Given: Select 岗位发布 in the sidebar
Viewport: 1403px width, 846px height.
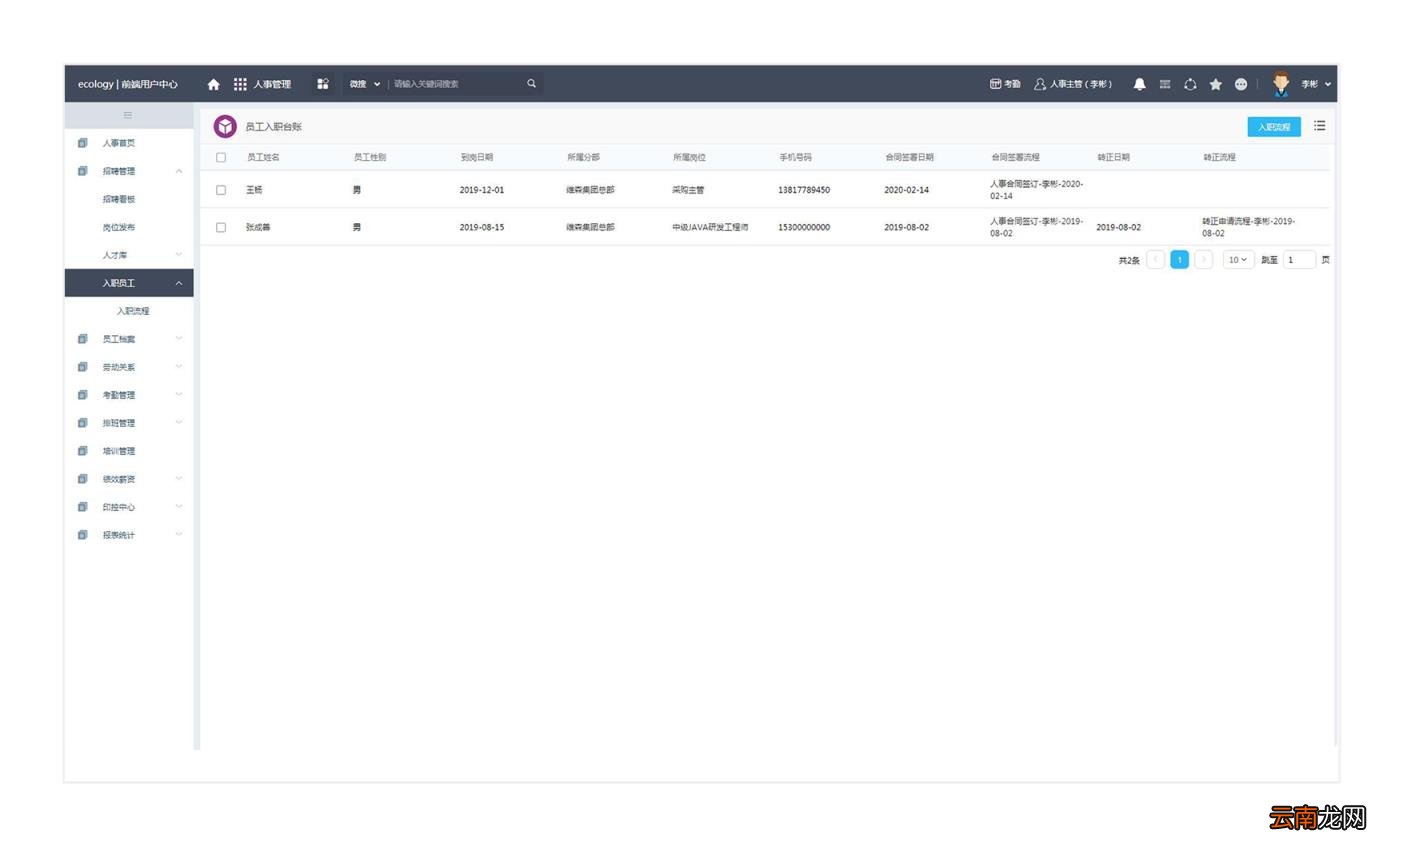Looking at the screenshot, I should coord(119,227).
